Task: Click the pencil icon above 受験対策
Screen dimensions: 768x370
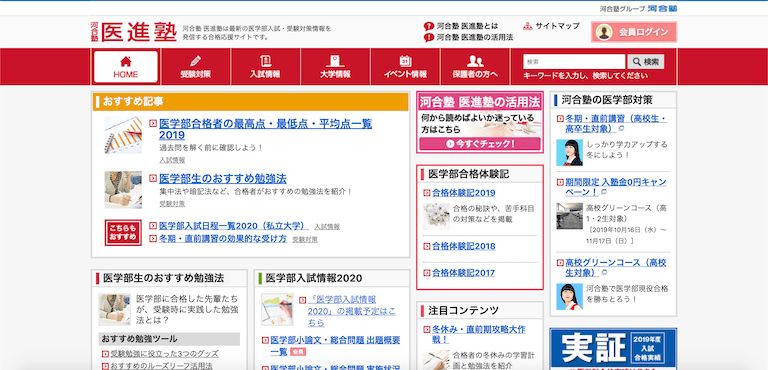Action: (x=195, y=61)
